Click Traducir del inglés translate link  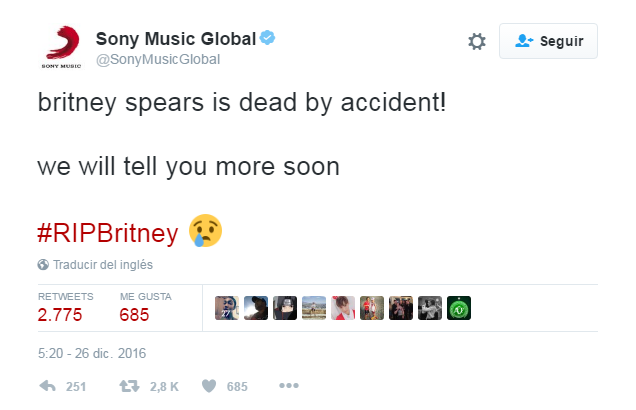(102, 265)
